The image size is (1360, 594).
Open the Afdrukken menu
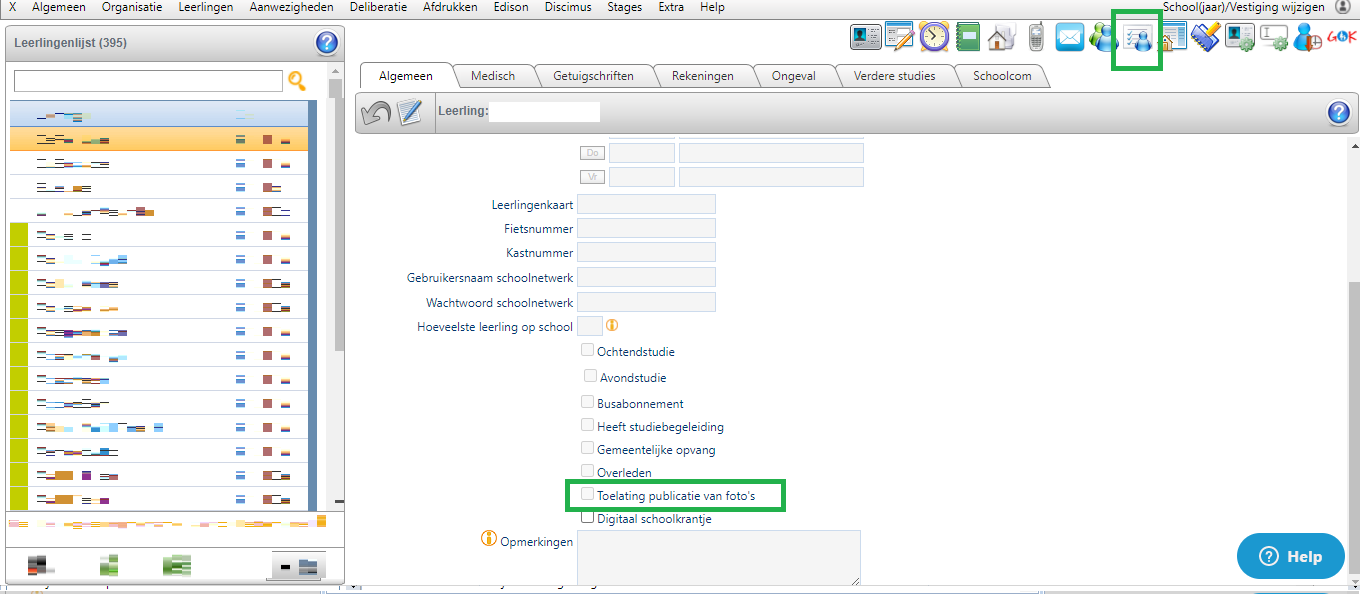coord(451,7)
